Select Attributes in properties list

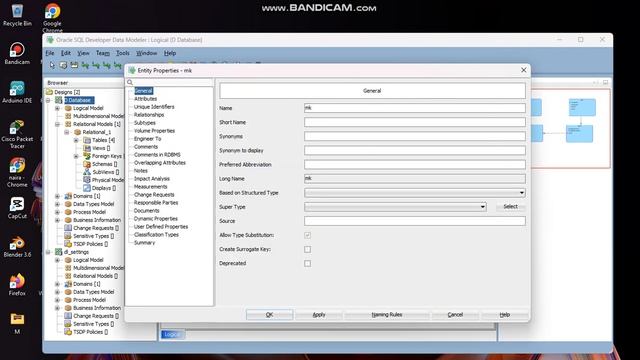[145, 99]
